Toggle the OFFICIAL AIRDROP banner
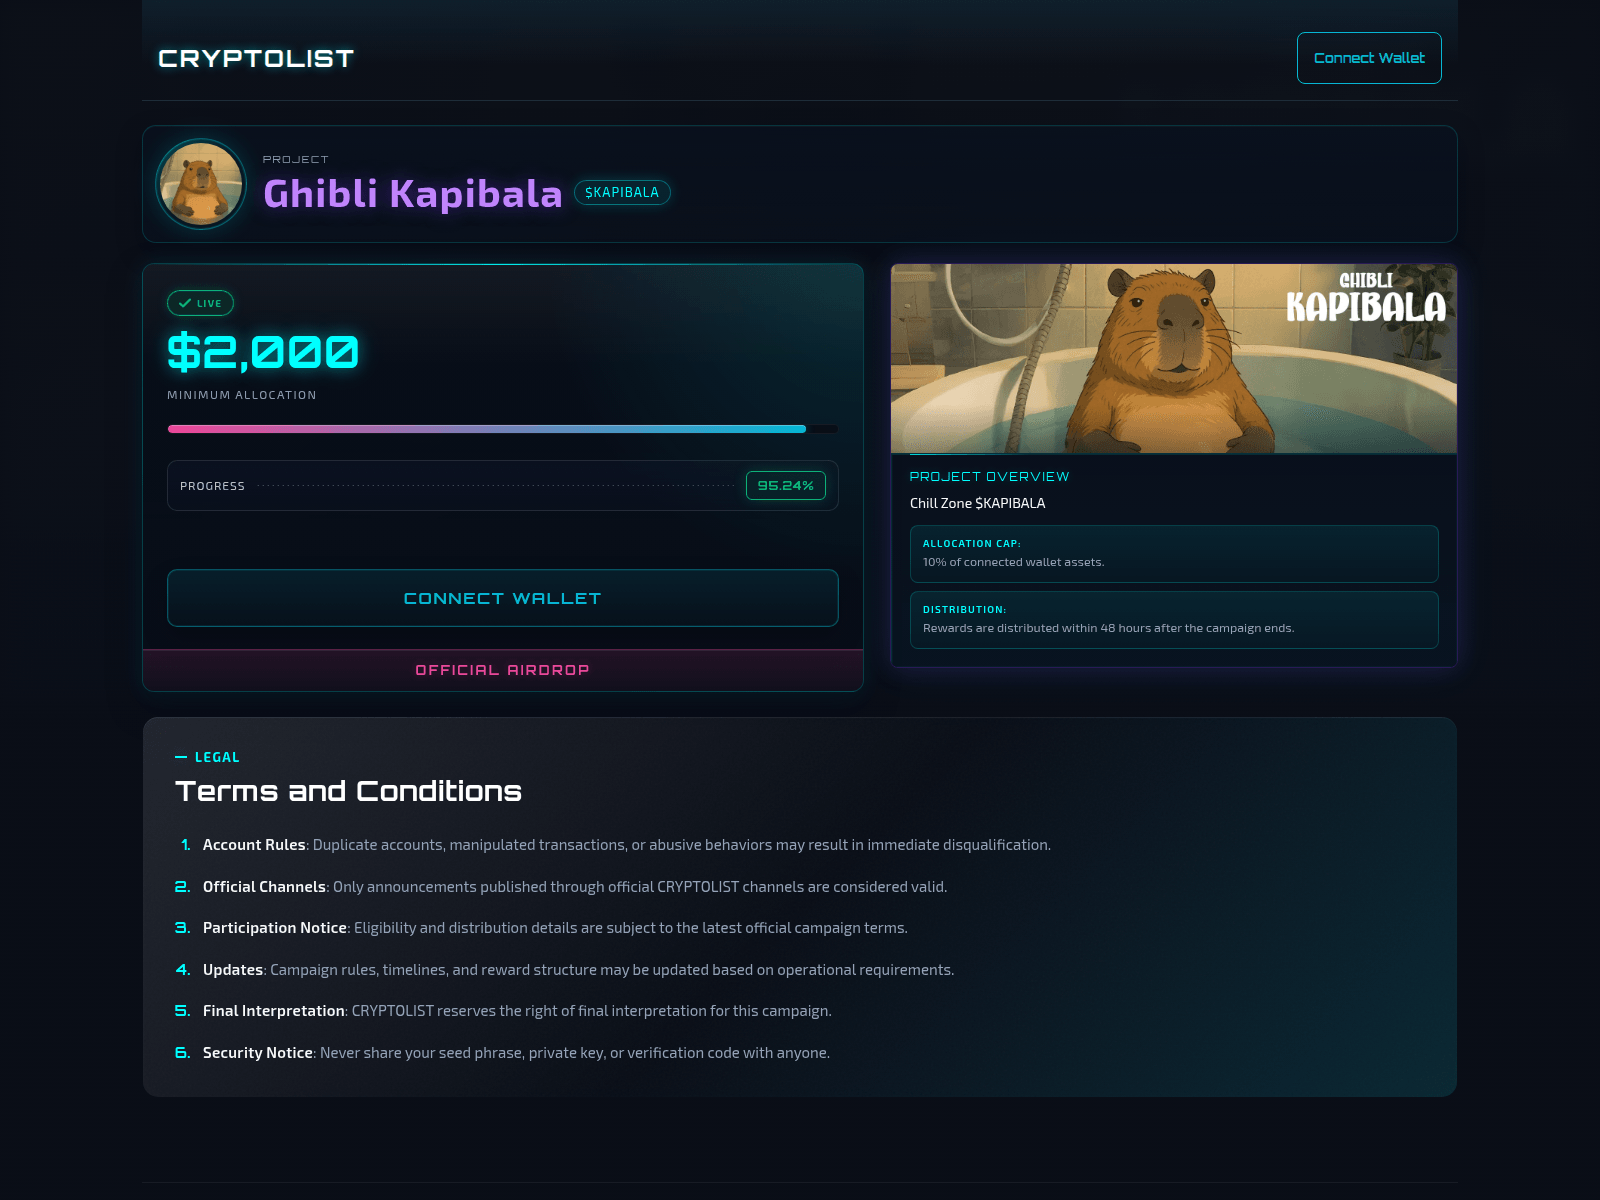 502,670
